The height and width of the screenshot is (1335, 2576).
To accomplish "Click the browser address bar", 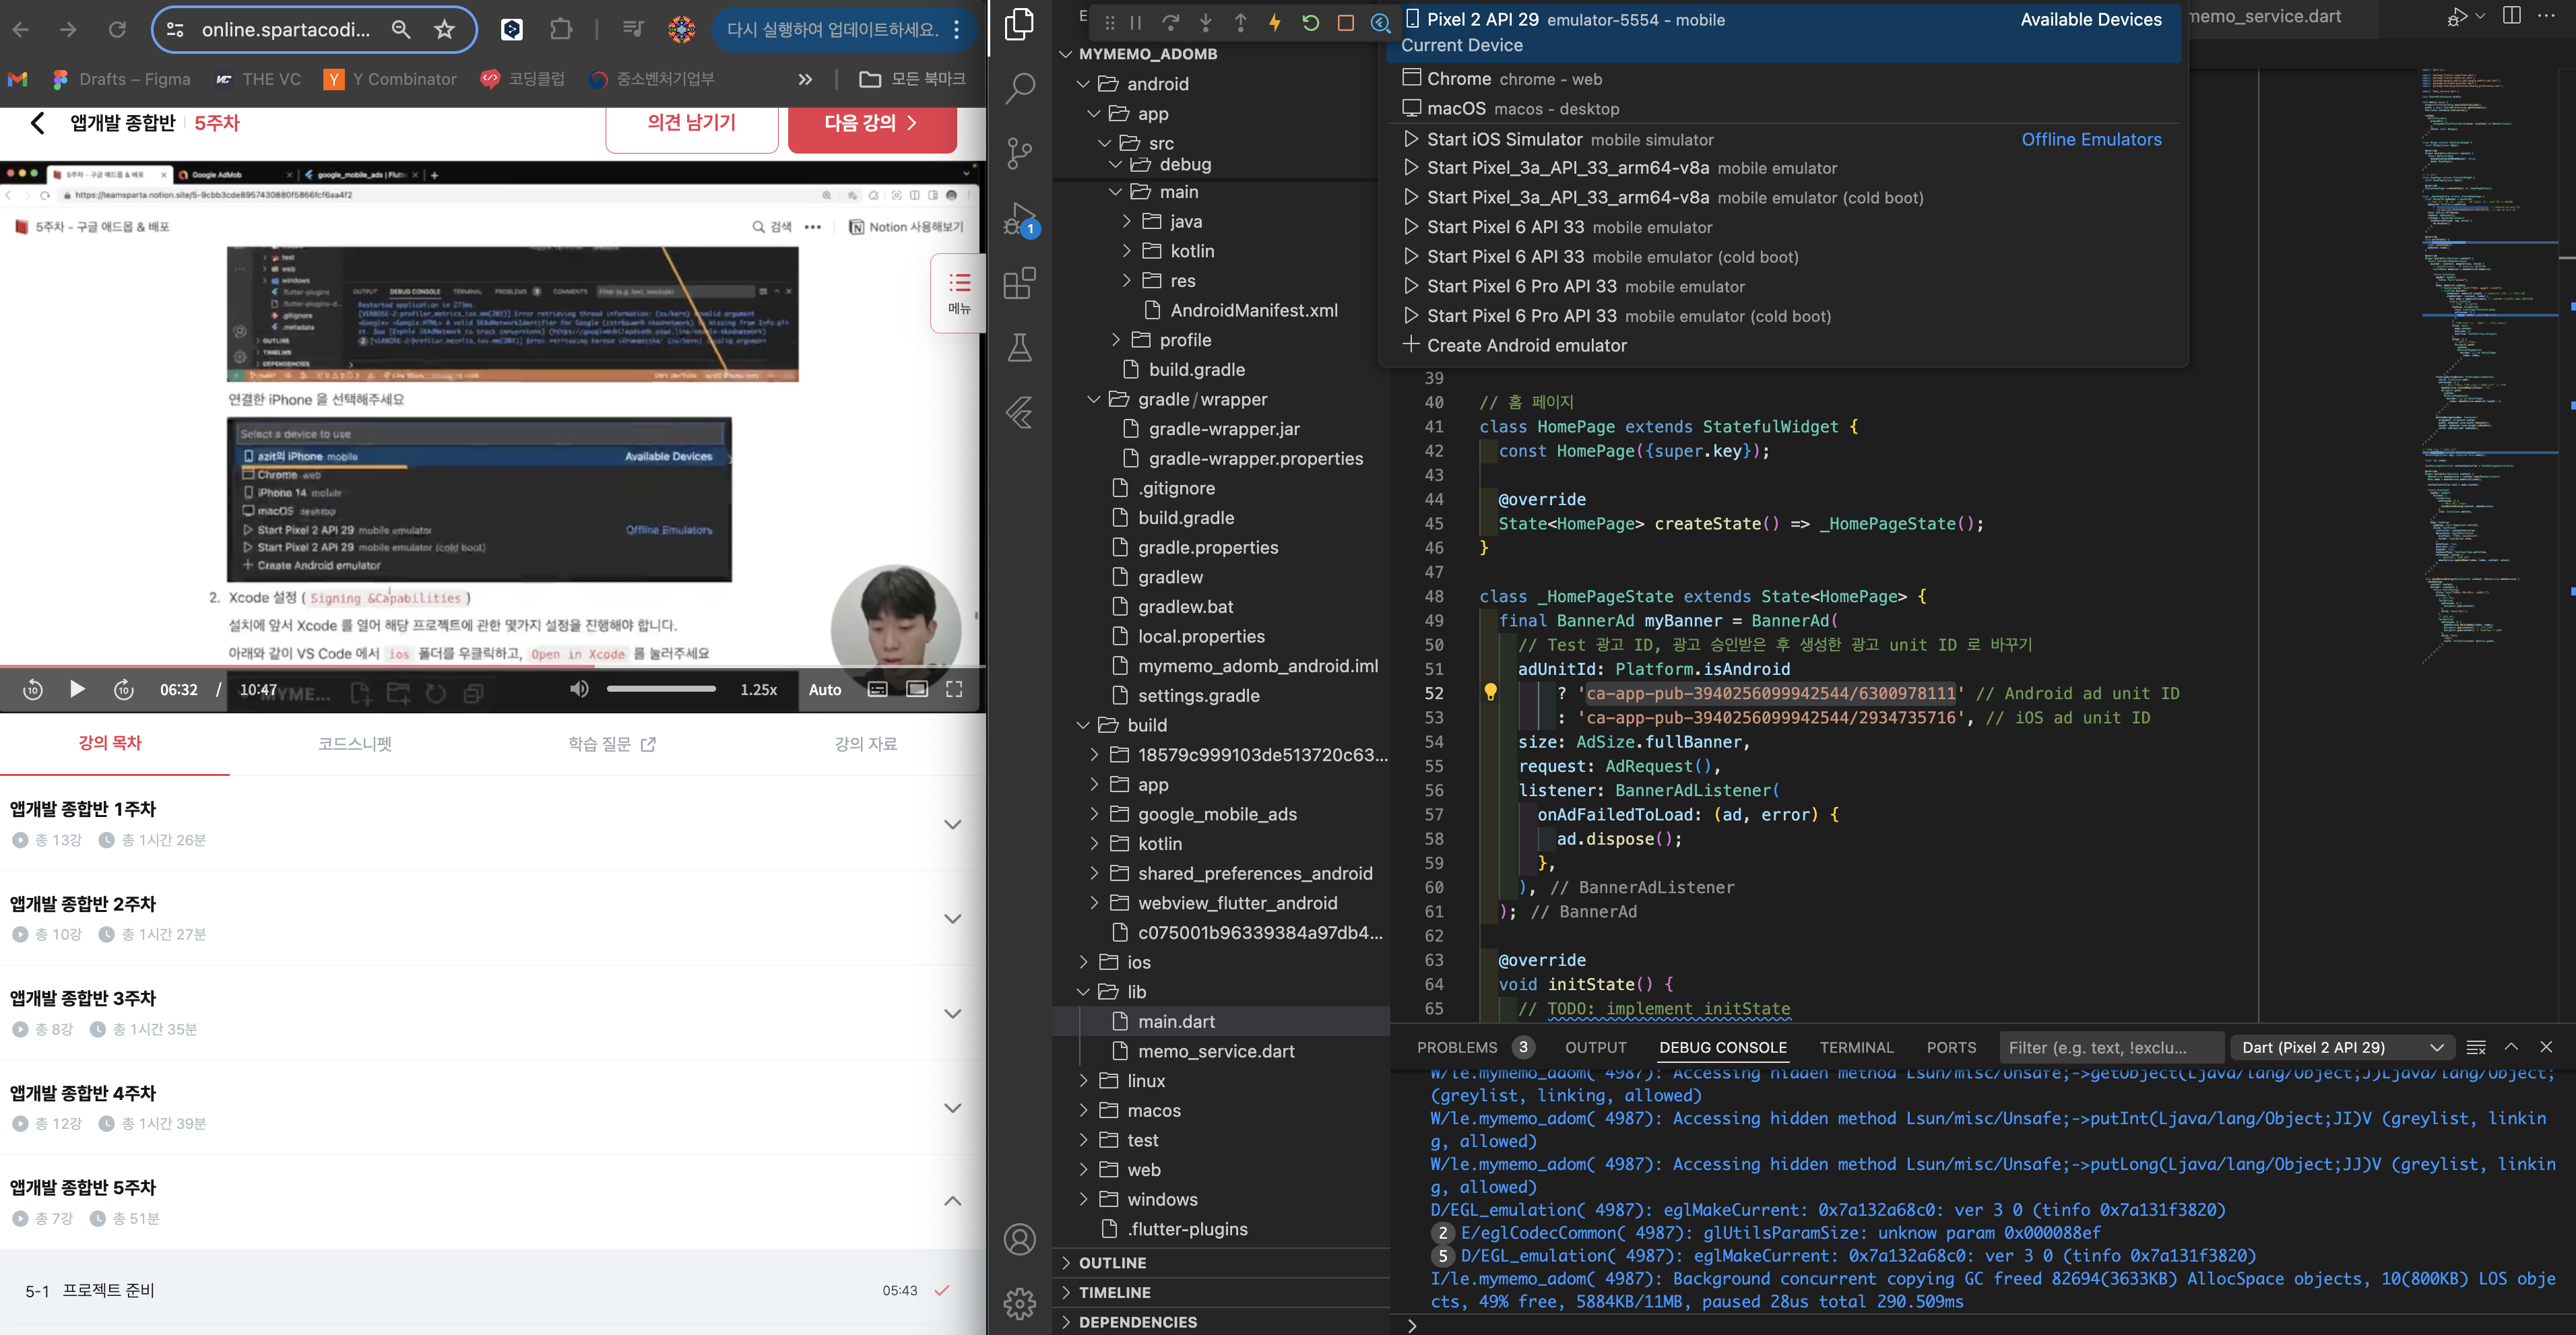I will [x=285, y=29].
